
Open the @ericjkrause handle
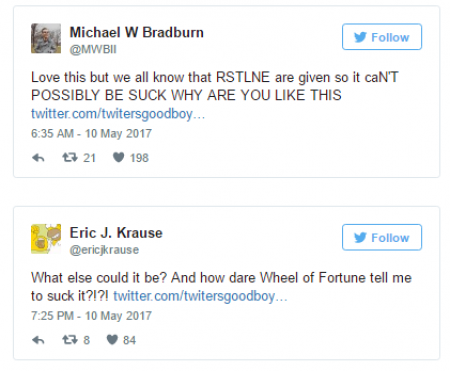coord(104,250)
